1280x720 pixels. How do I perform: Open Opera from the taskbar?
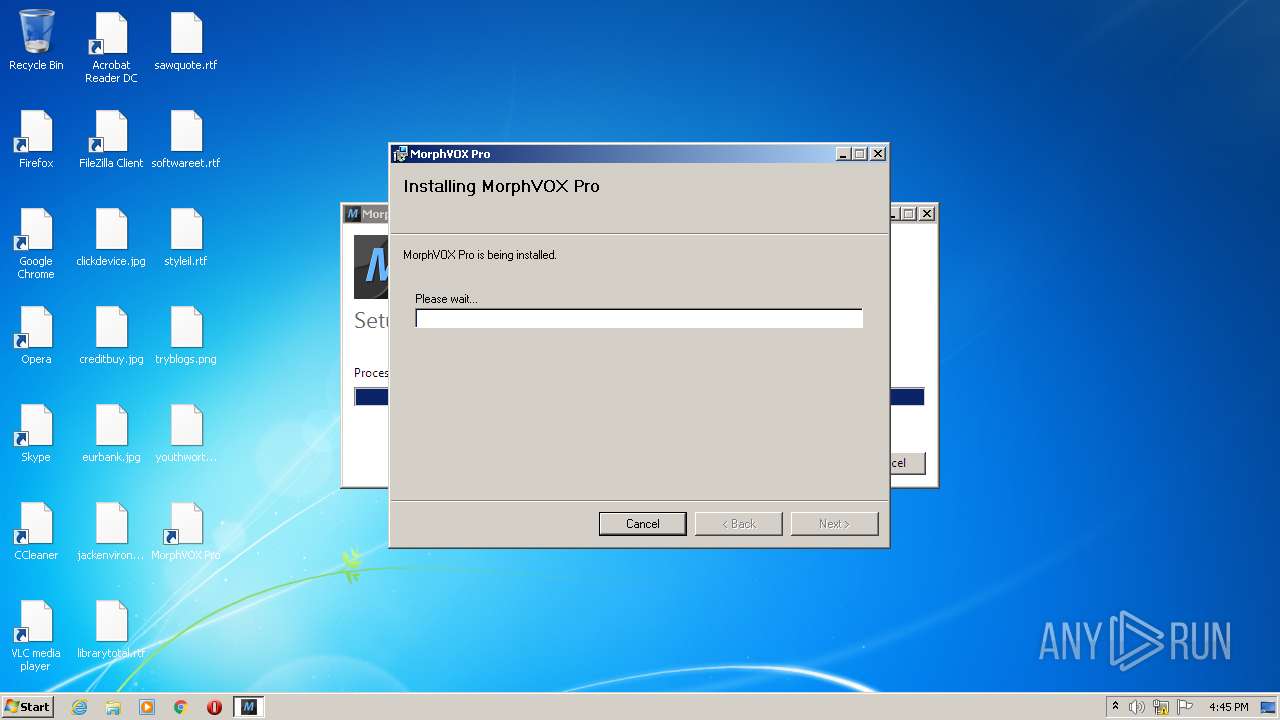pyautogui.click(x=214, y=707)
